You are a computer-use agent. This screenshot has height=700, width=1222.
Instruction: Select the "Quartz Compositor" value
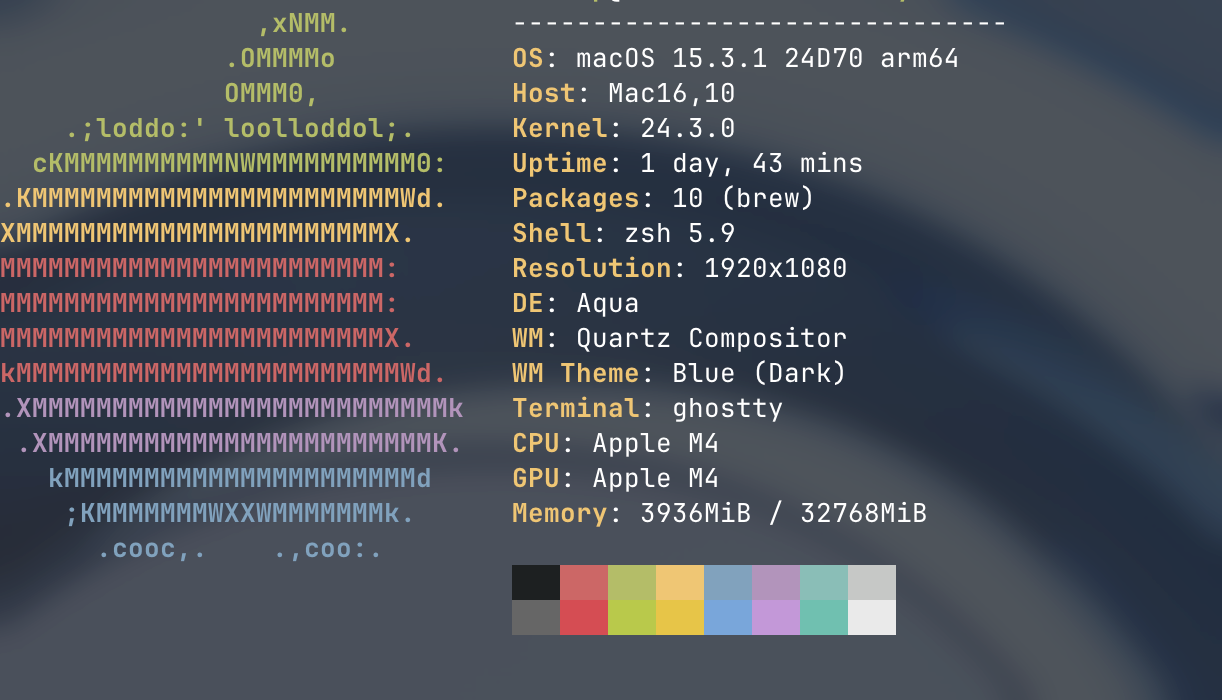[712, 338]
